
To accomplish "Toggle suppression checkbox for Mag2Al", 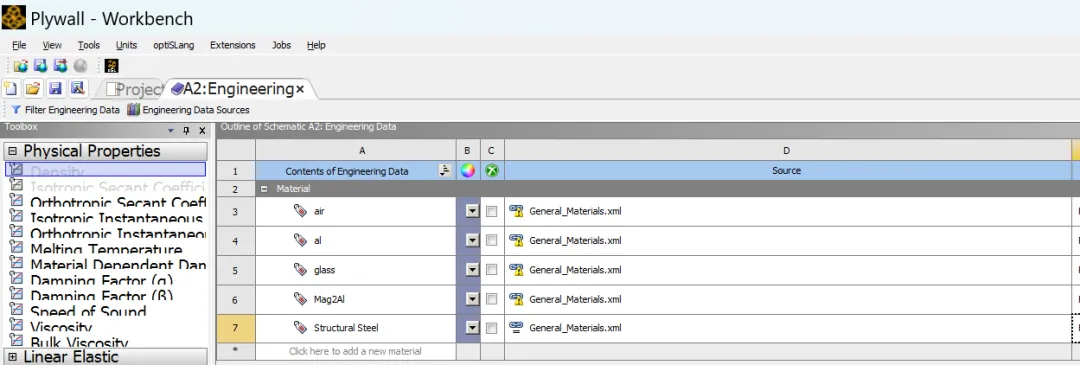I will [491, 299].
